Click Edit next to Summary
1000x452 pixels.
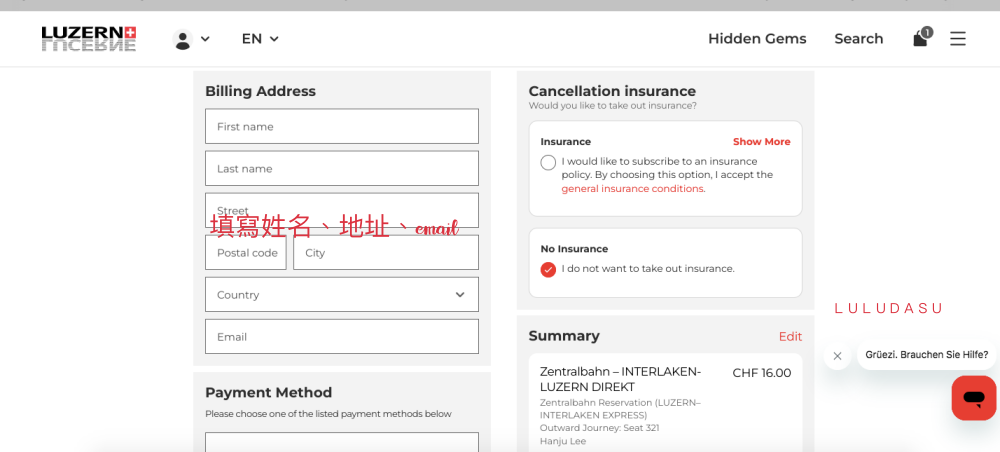coord(790,336)
